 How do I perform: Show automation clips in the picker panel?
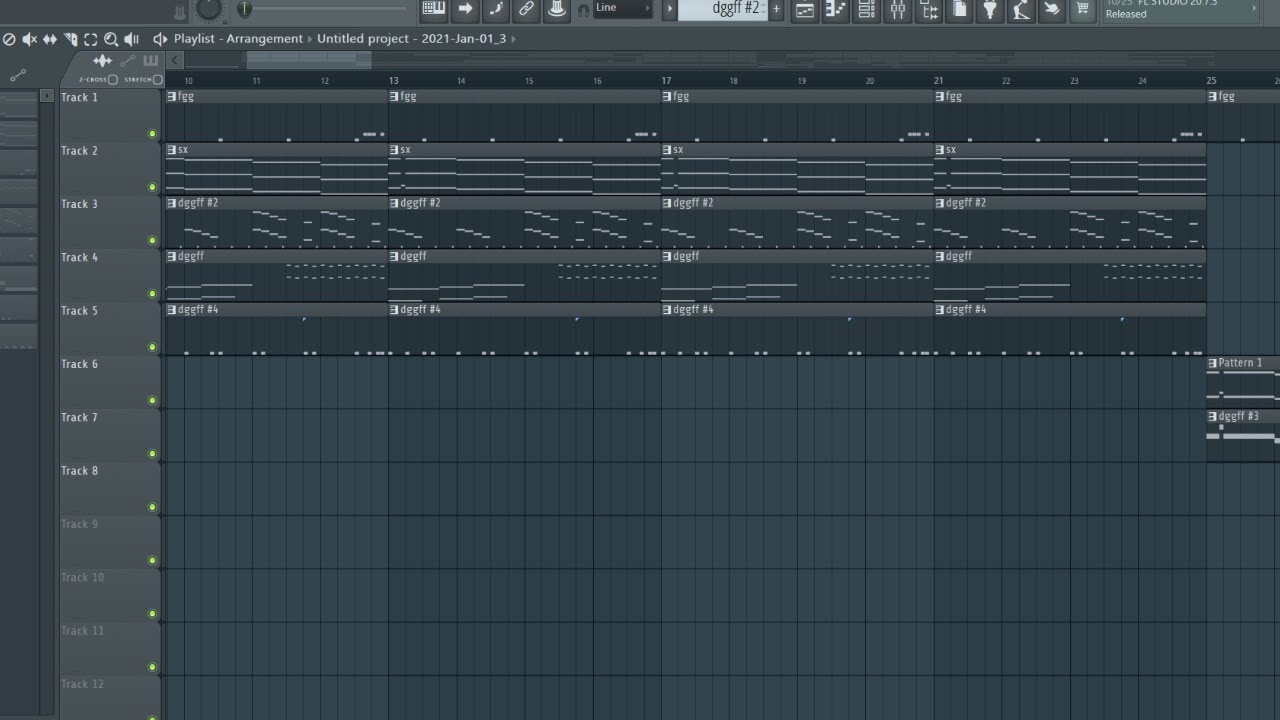128,61
